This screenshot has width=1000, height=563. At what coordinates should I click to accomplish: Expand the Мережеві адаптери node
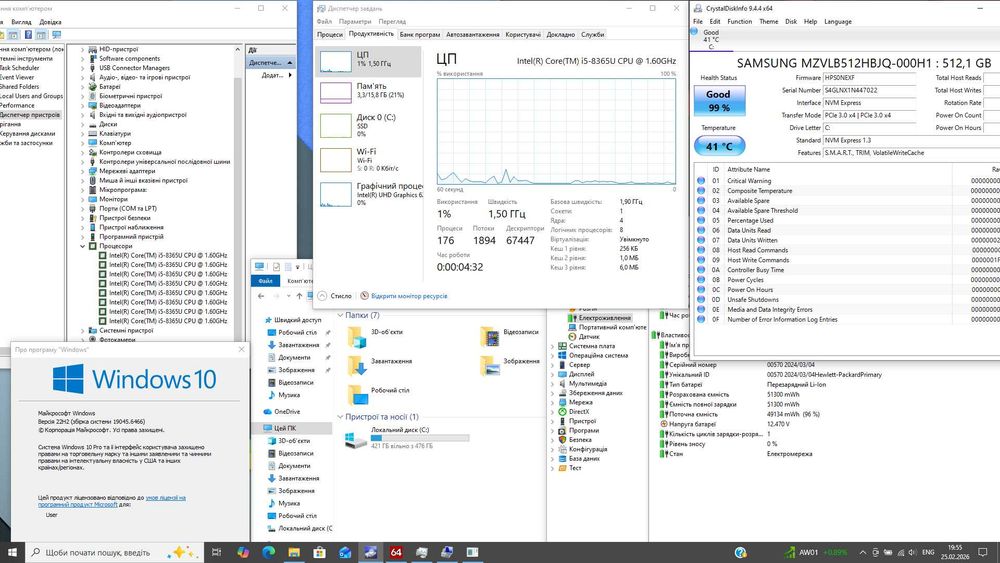pyautogui.click(x=82, y=172)
